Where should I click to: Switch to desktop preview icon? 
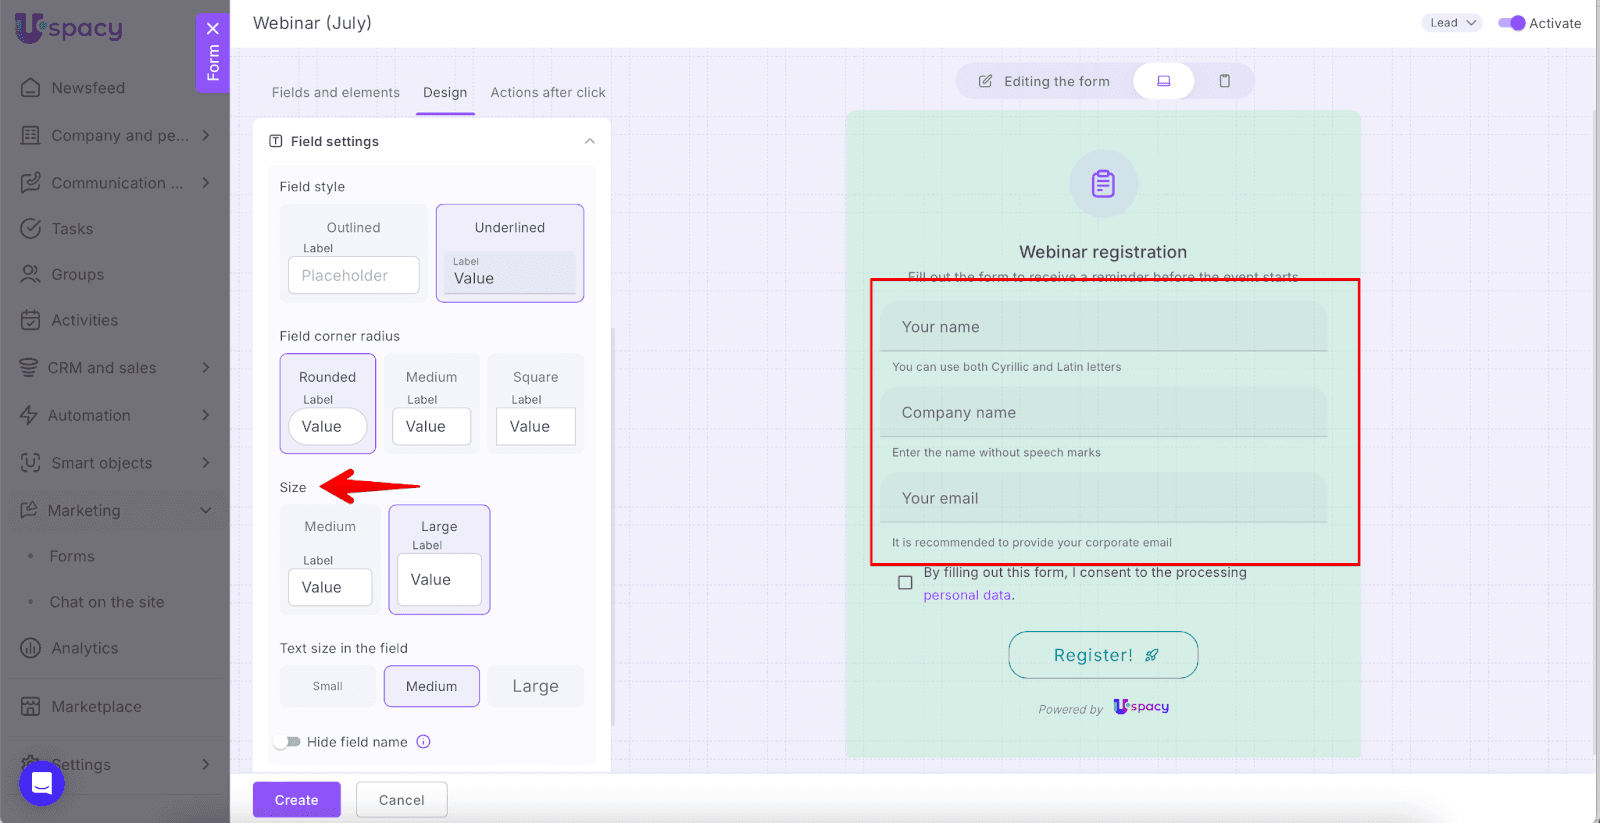point(1163,81)
